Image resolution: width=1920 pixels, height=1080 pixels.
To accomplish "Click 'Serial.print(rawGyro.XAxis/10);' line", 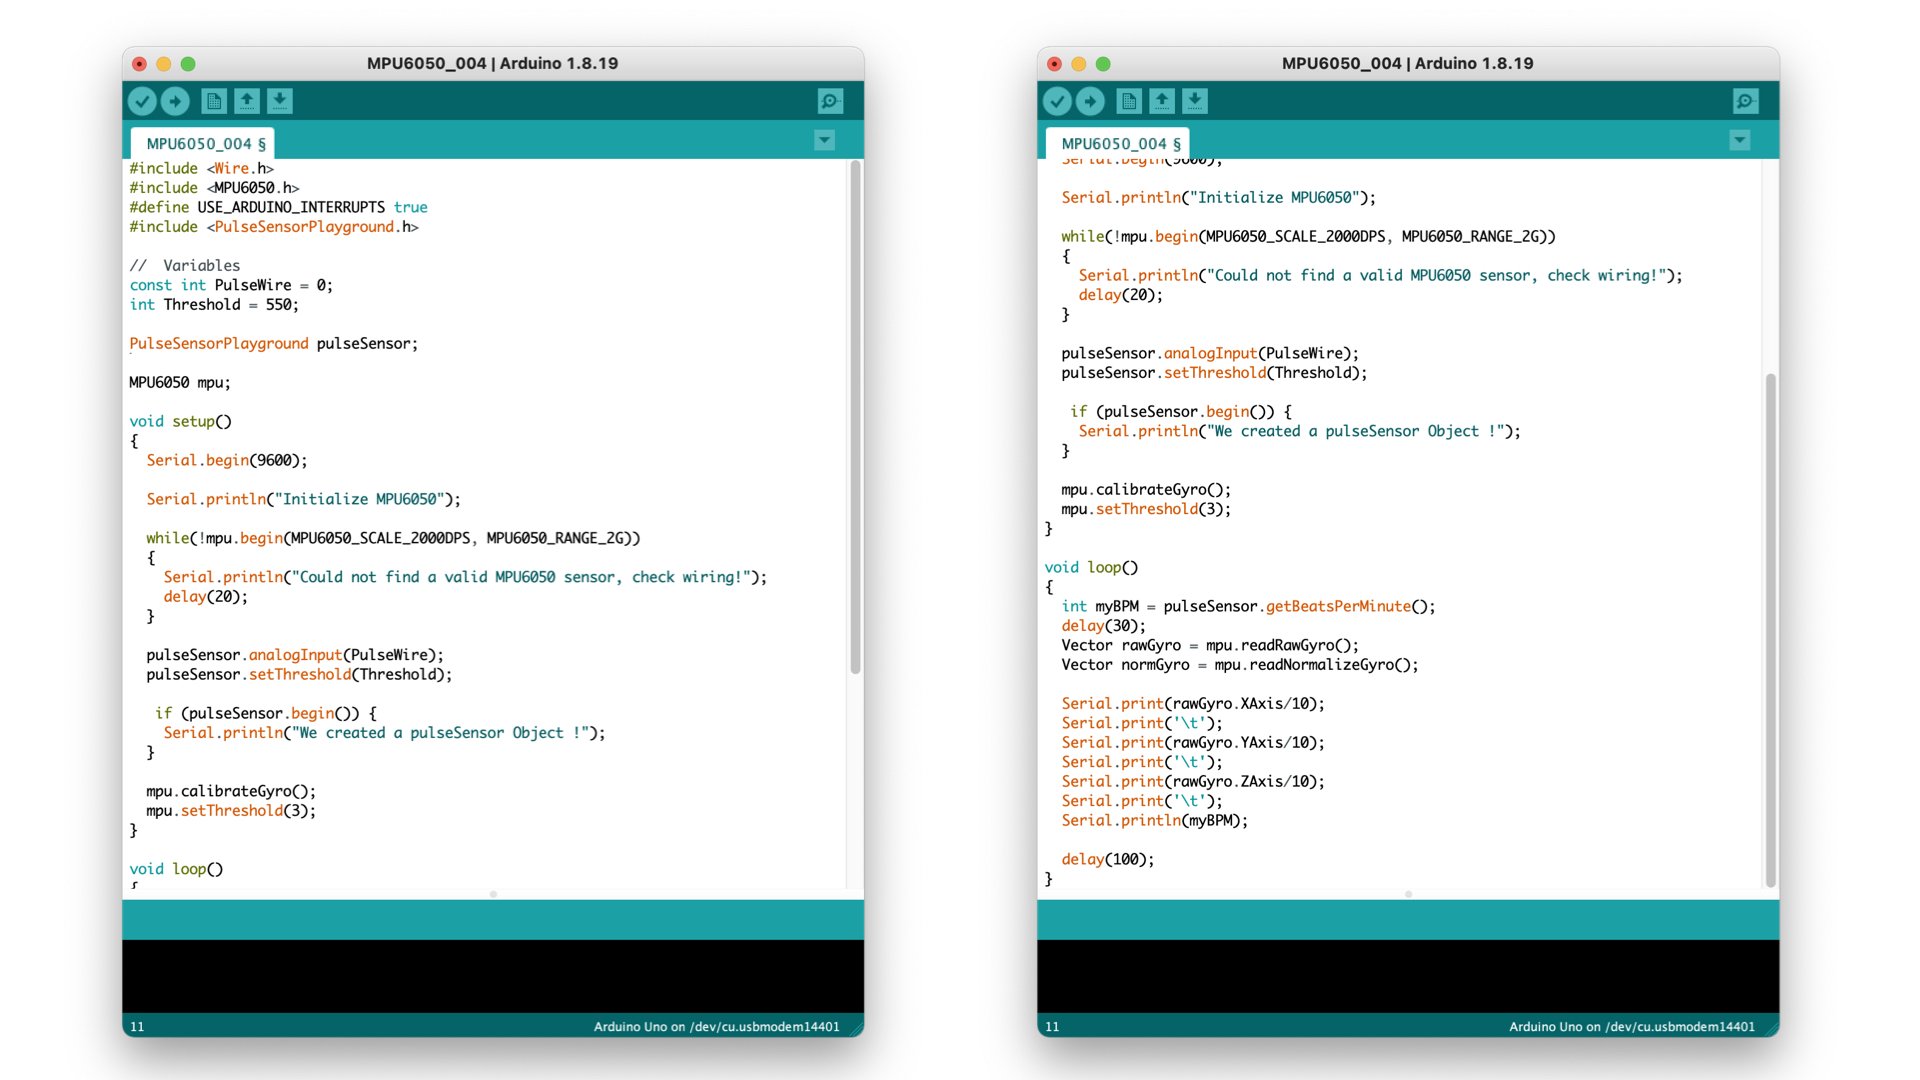I will pyautogui.click(x=1193, y=704).
